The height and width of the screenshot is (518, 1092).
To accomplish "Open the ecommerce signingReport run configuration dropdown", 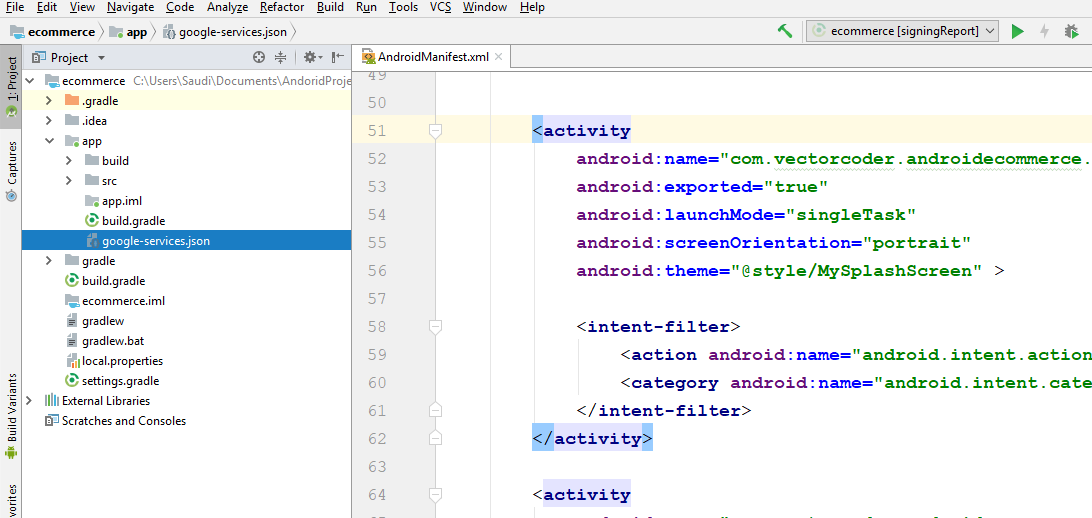I will tap(902, 31).
